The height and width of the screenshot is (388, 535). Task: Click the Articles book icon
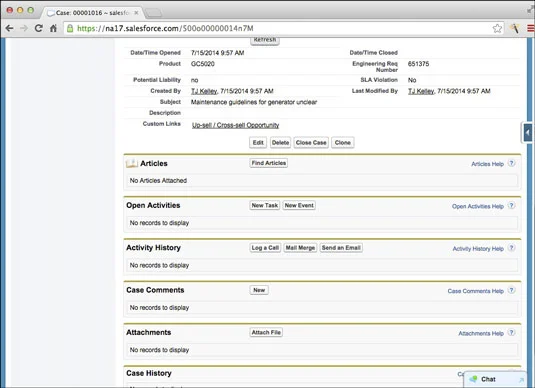(x=132, y=163)
